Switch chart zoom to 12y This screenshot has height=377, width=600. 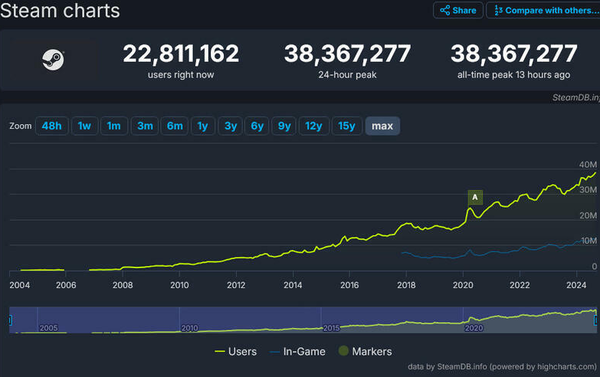point(313,126)
